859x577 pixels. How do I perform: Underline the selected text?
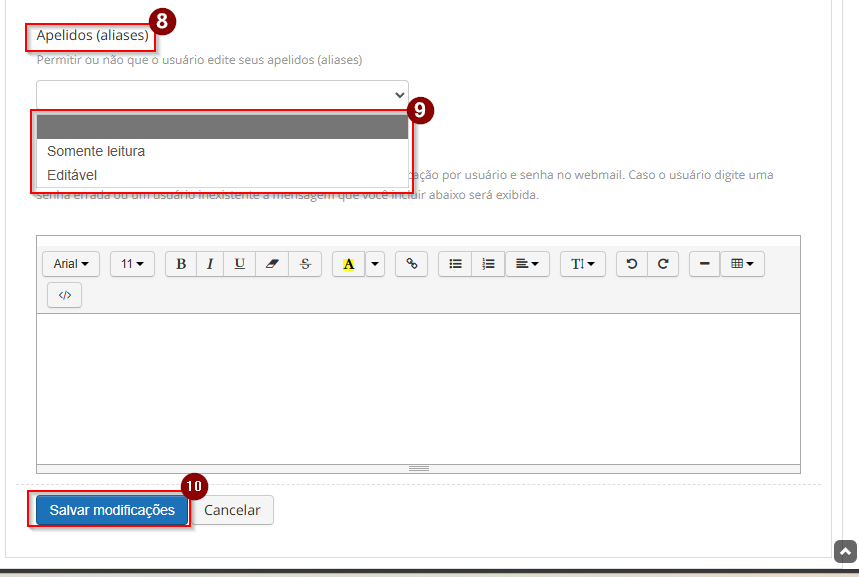pos(240,264)
